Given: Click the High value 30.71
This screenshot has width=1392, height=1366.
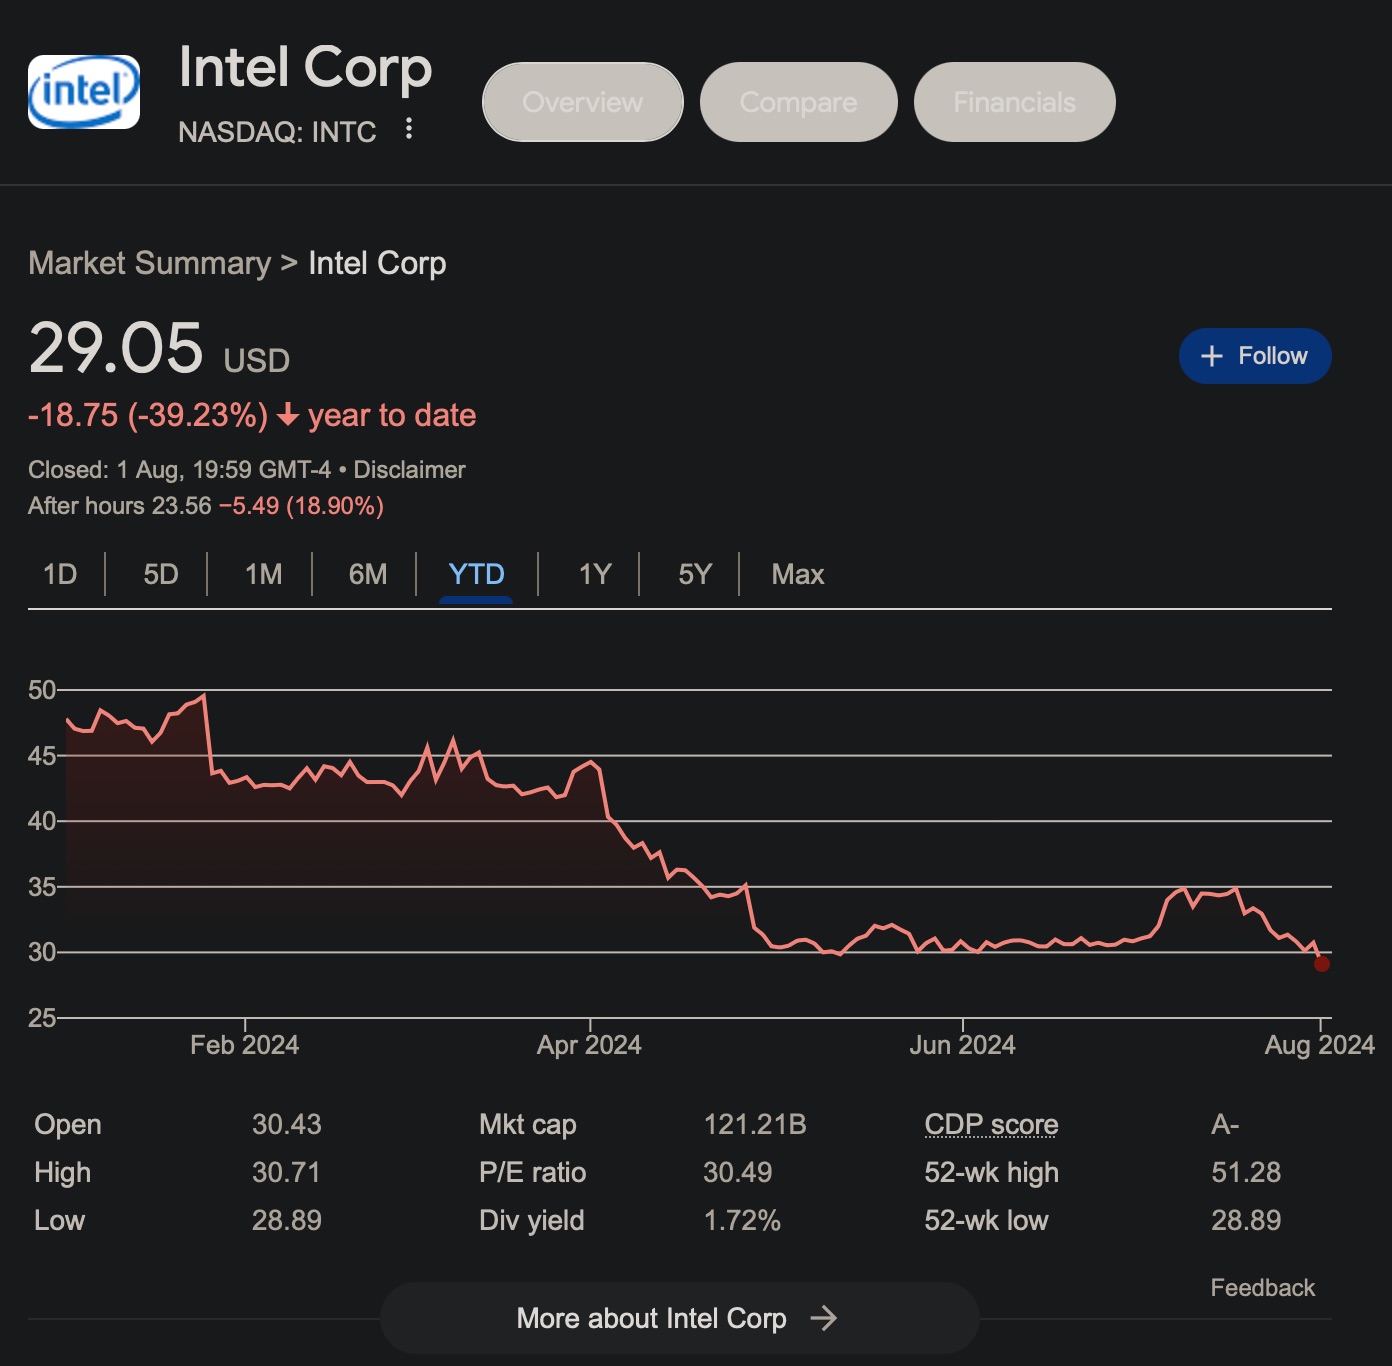Looking at the screenshot, I should pyautogui.click(x=286, y=1172).
